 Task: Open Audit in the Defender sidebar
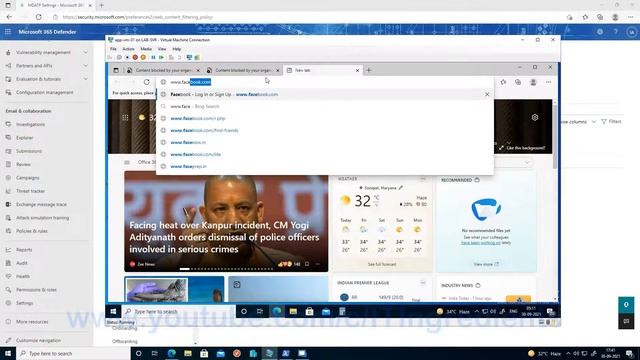(22, 263)
